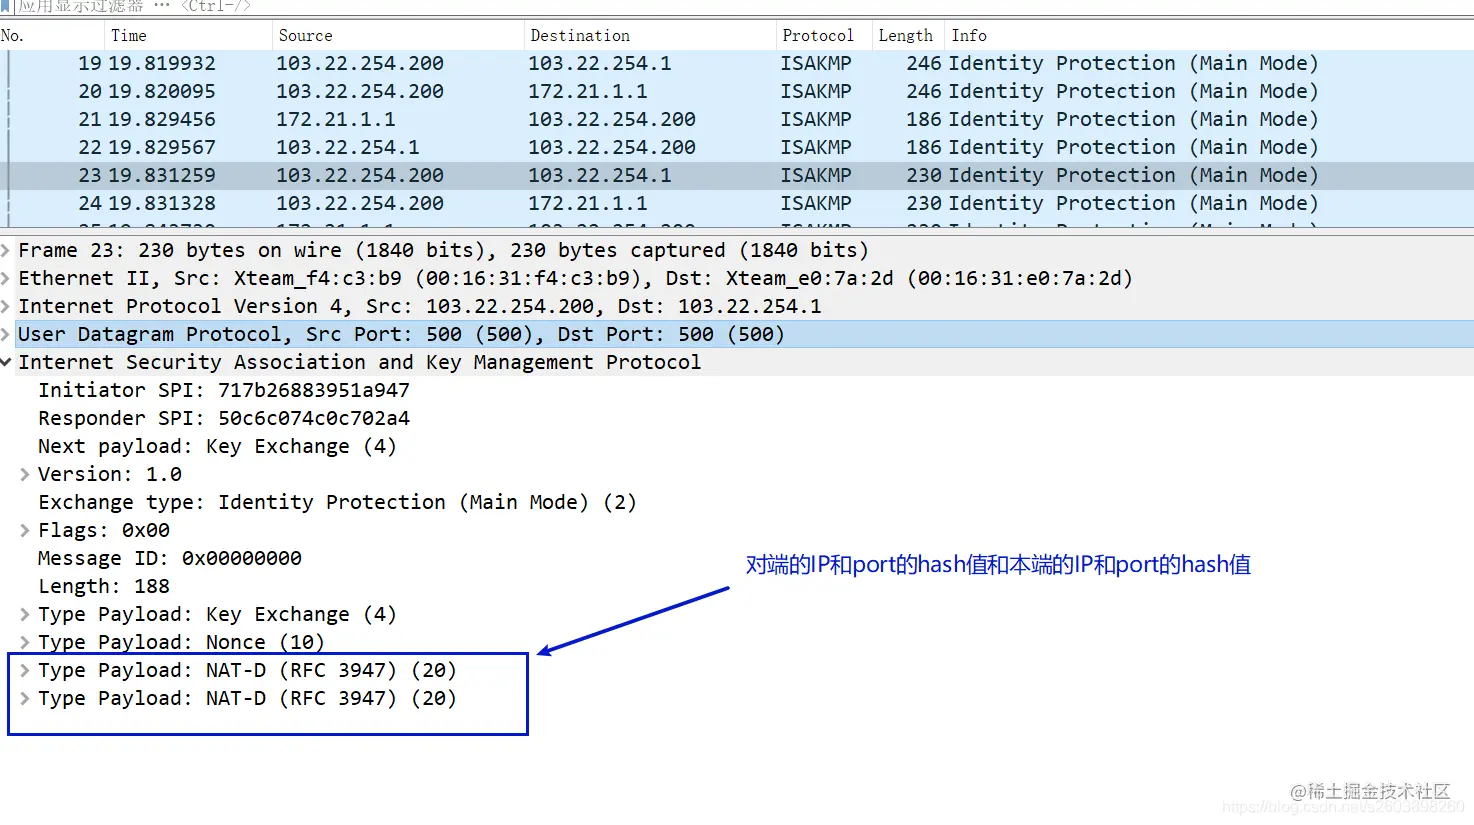Select the Initiator SPI field
Image resolution: width=1474 pixels, height=825 pixels.
point(224,390)
